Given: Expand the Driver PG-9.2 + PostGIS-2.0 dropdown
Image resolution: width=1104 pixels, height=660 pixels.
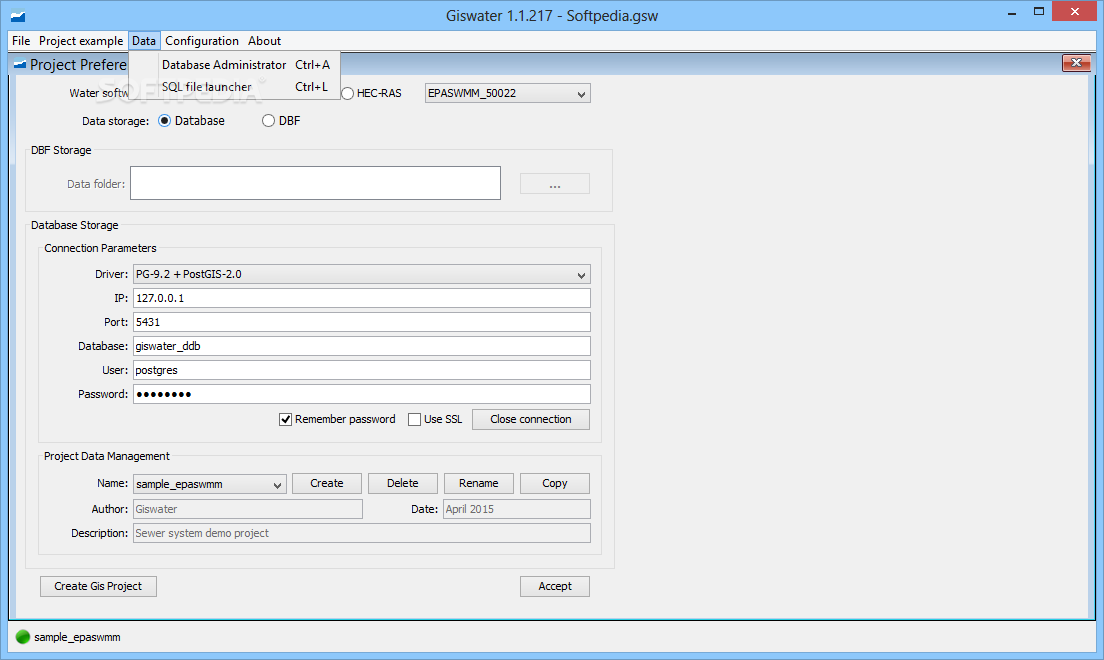Looking at the screenshot, I should pos(362,274).
